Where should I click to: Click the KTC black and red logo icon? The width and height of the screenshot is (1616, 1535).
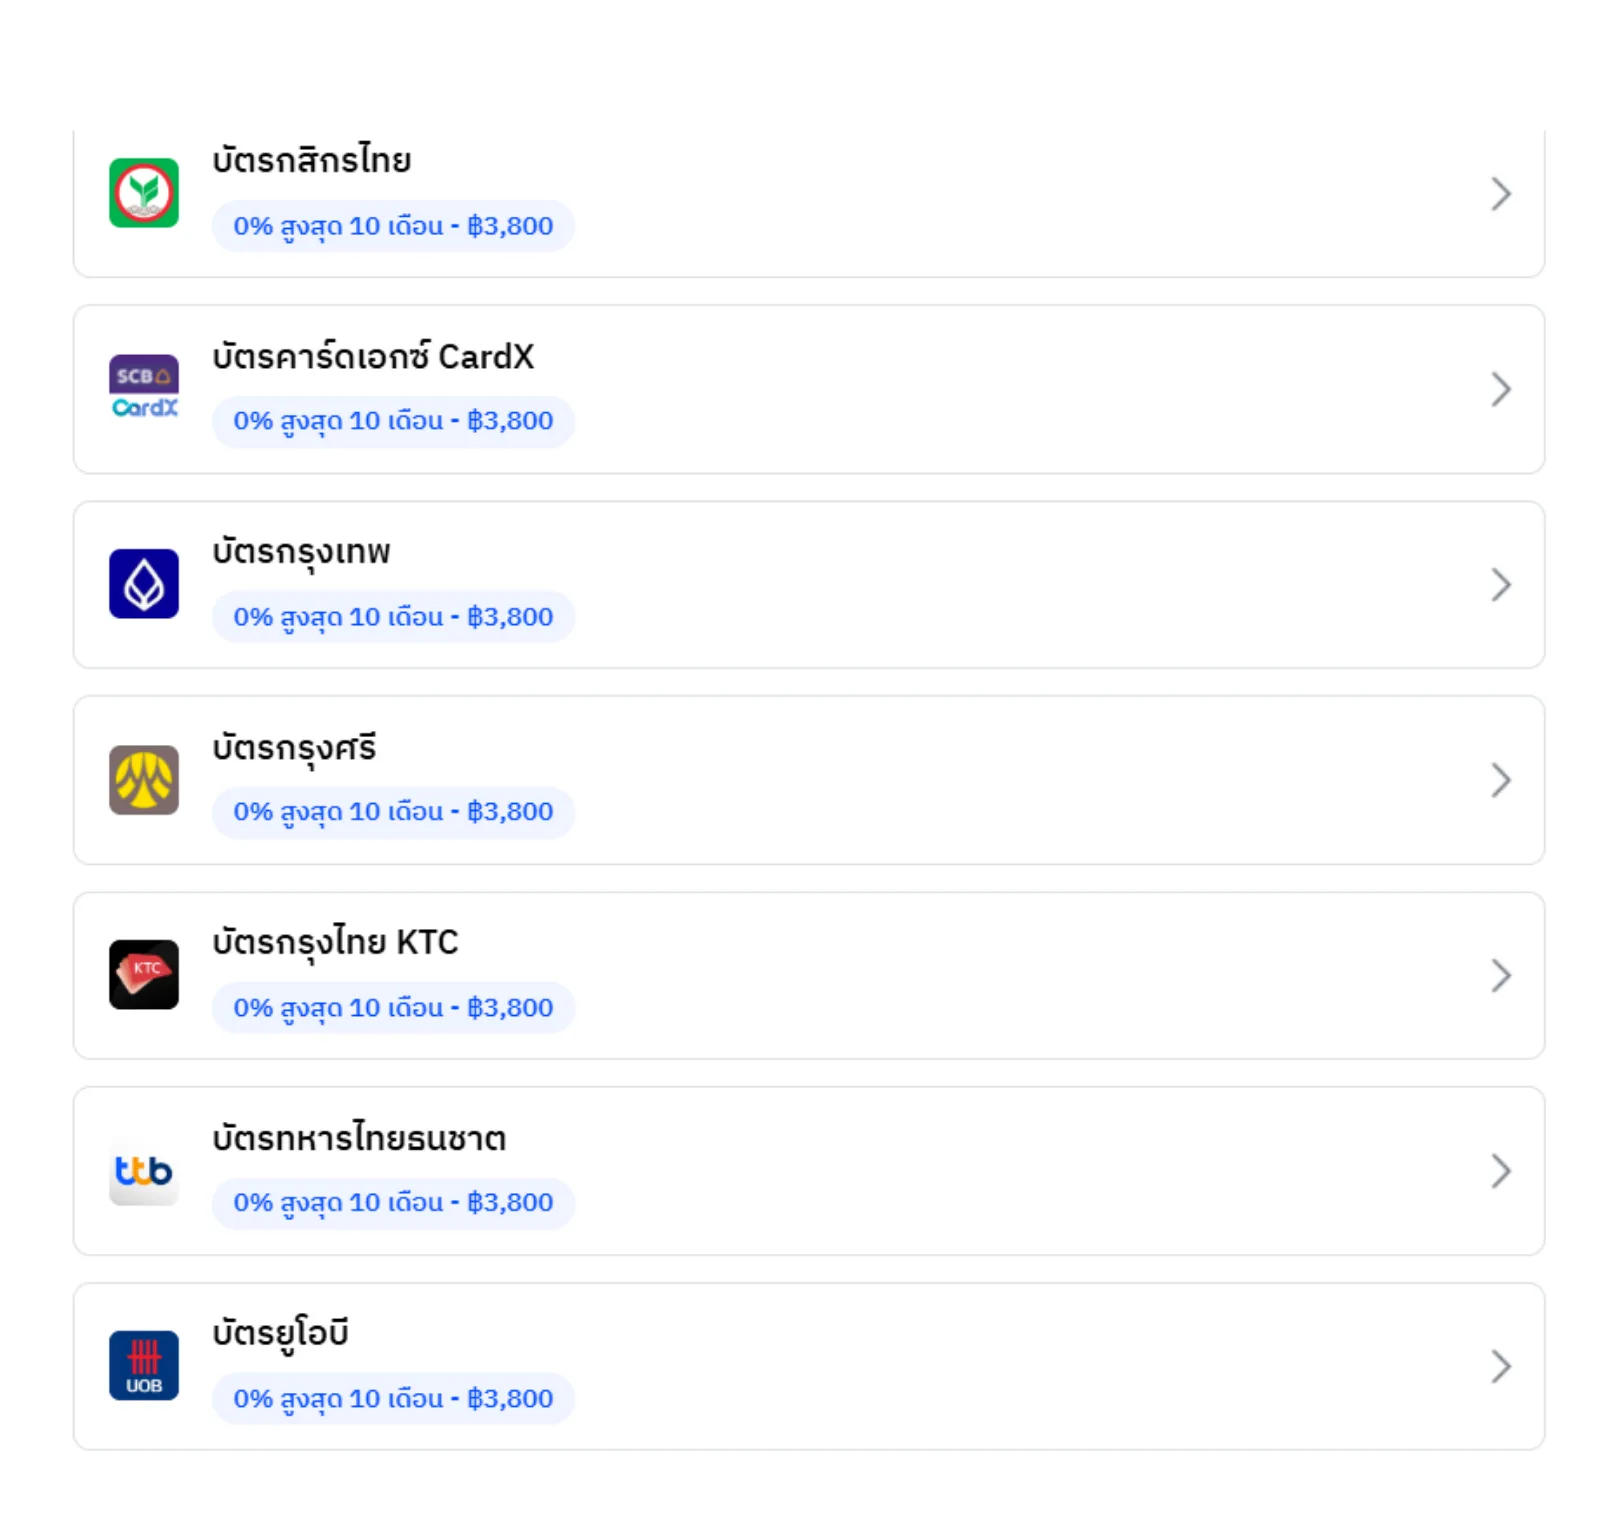144,975
